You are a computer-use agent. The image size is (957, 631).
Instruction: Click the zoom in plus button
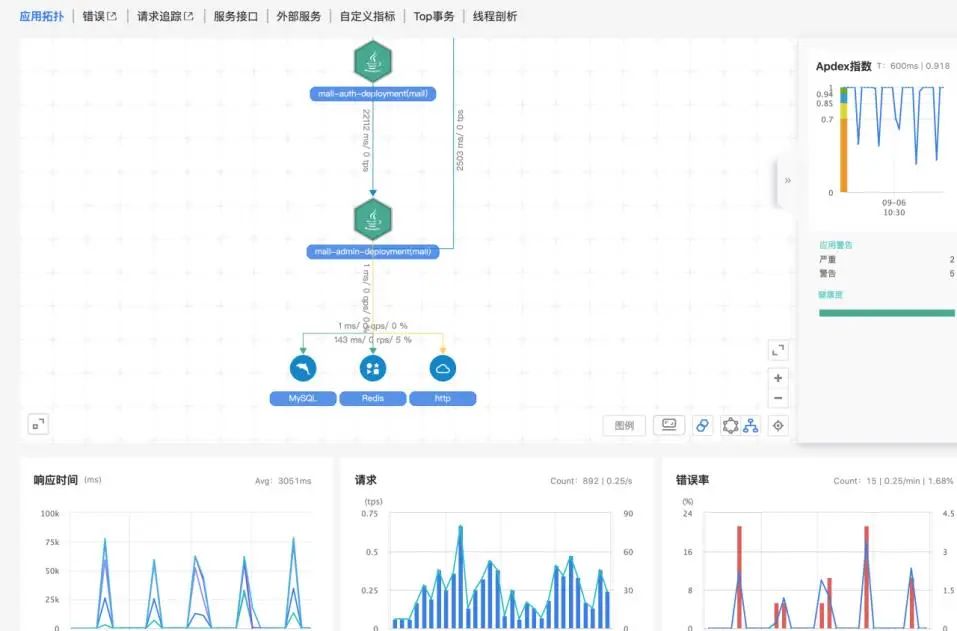pyautogui.click(x=778, y=378)
